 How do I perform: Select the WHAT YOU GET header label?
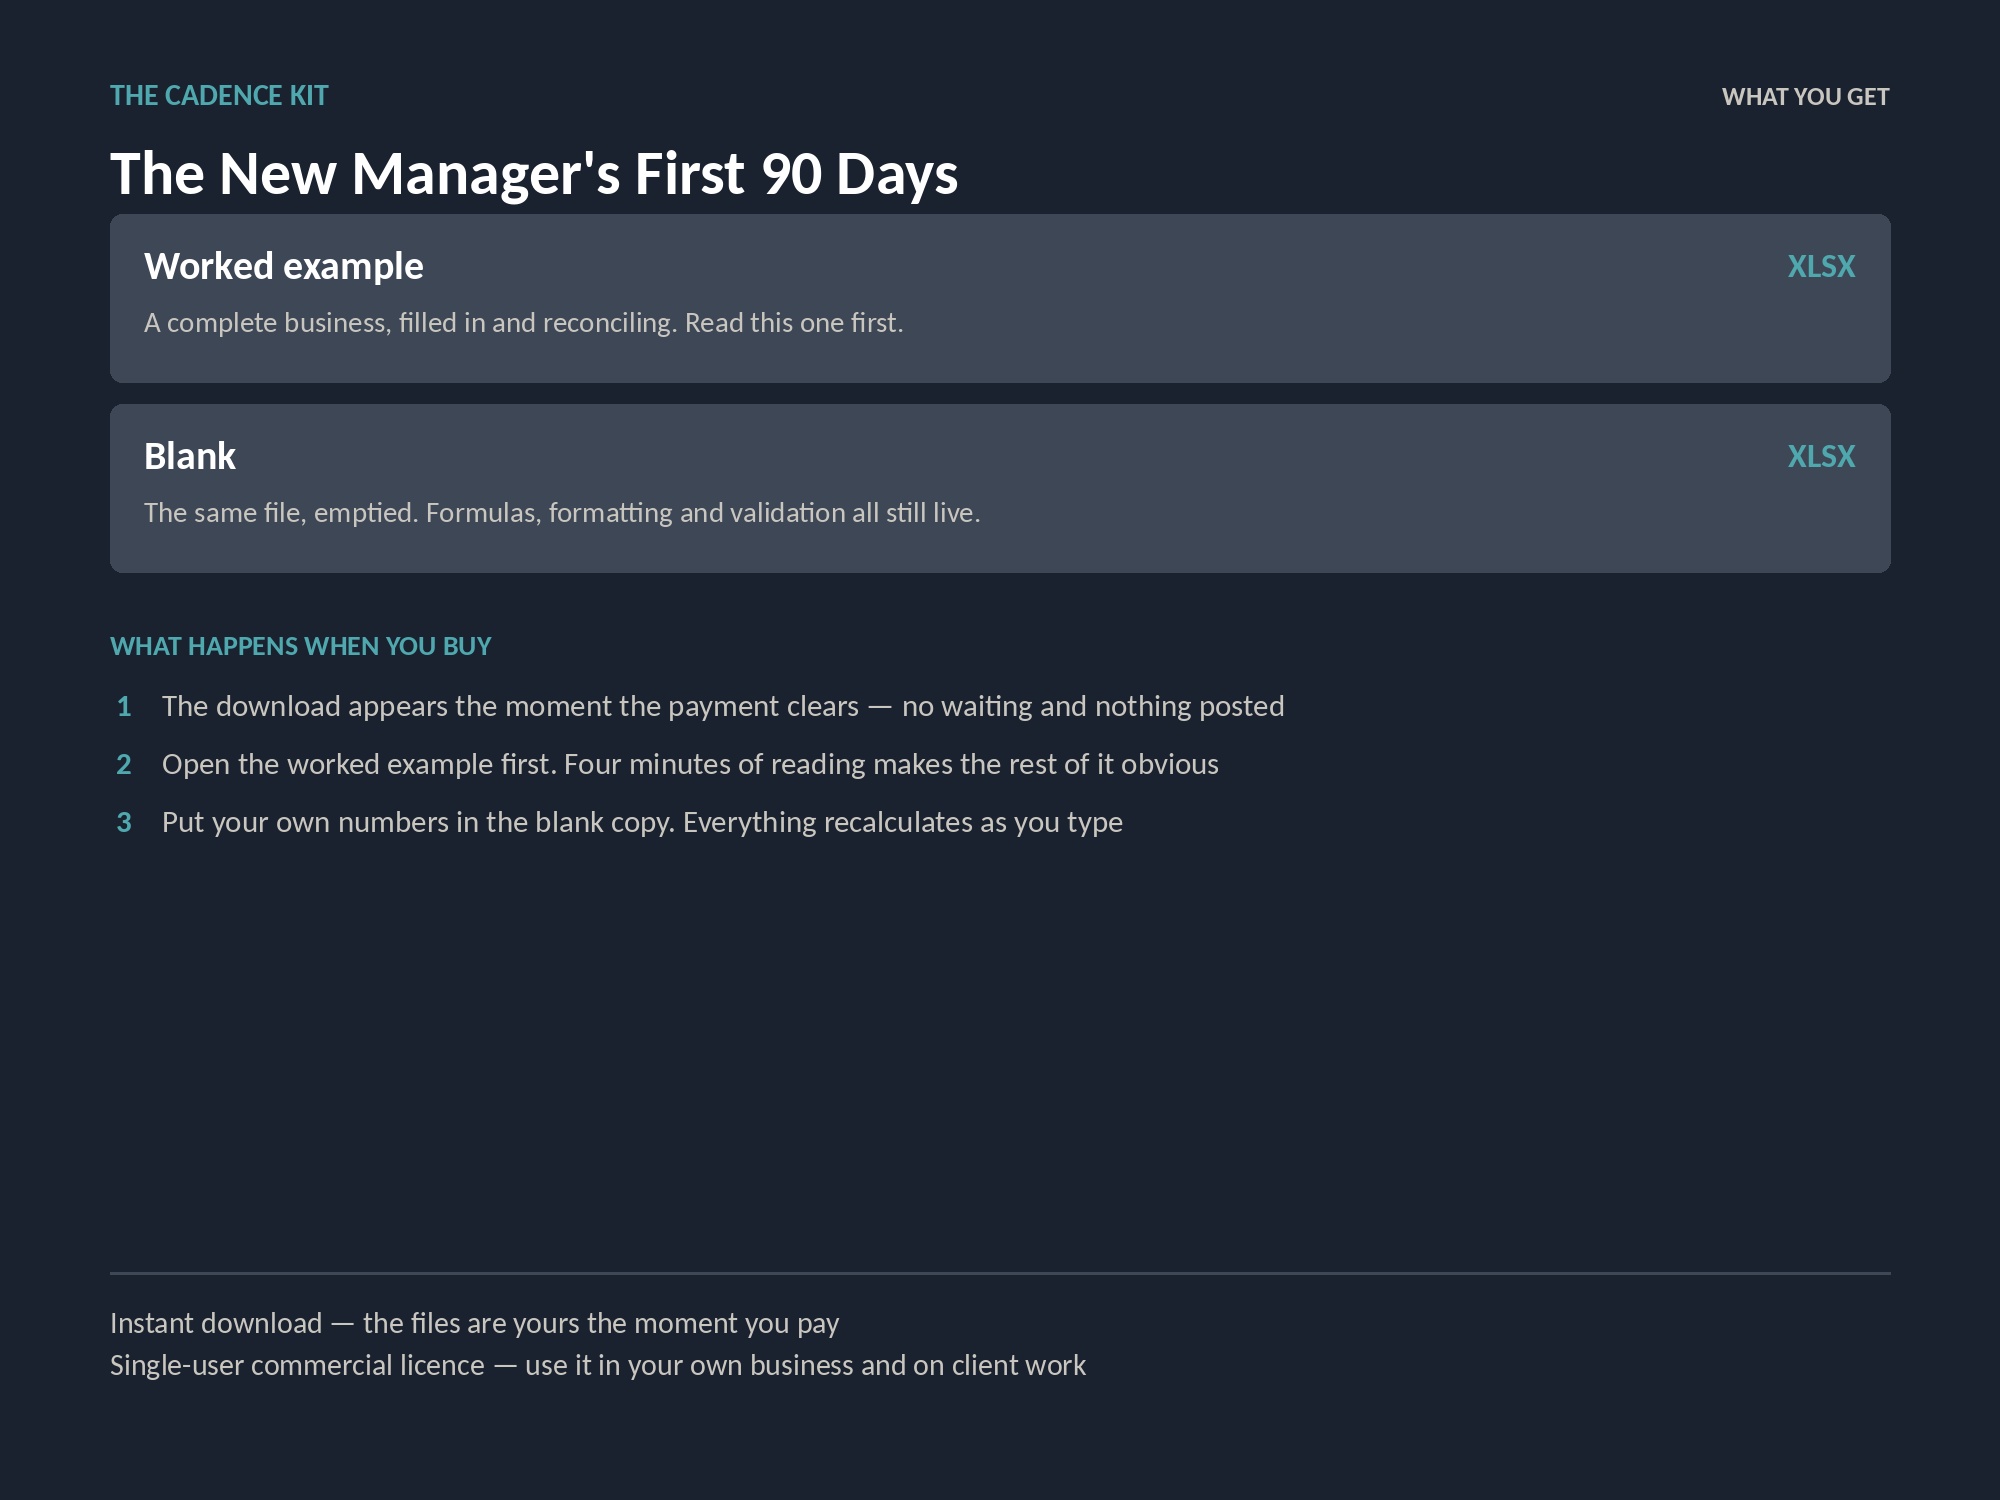(1805, 97)
